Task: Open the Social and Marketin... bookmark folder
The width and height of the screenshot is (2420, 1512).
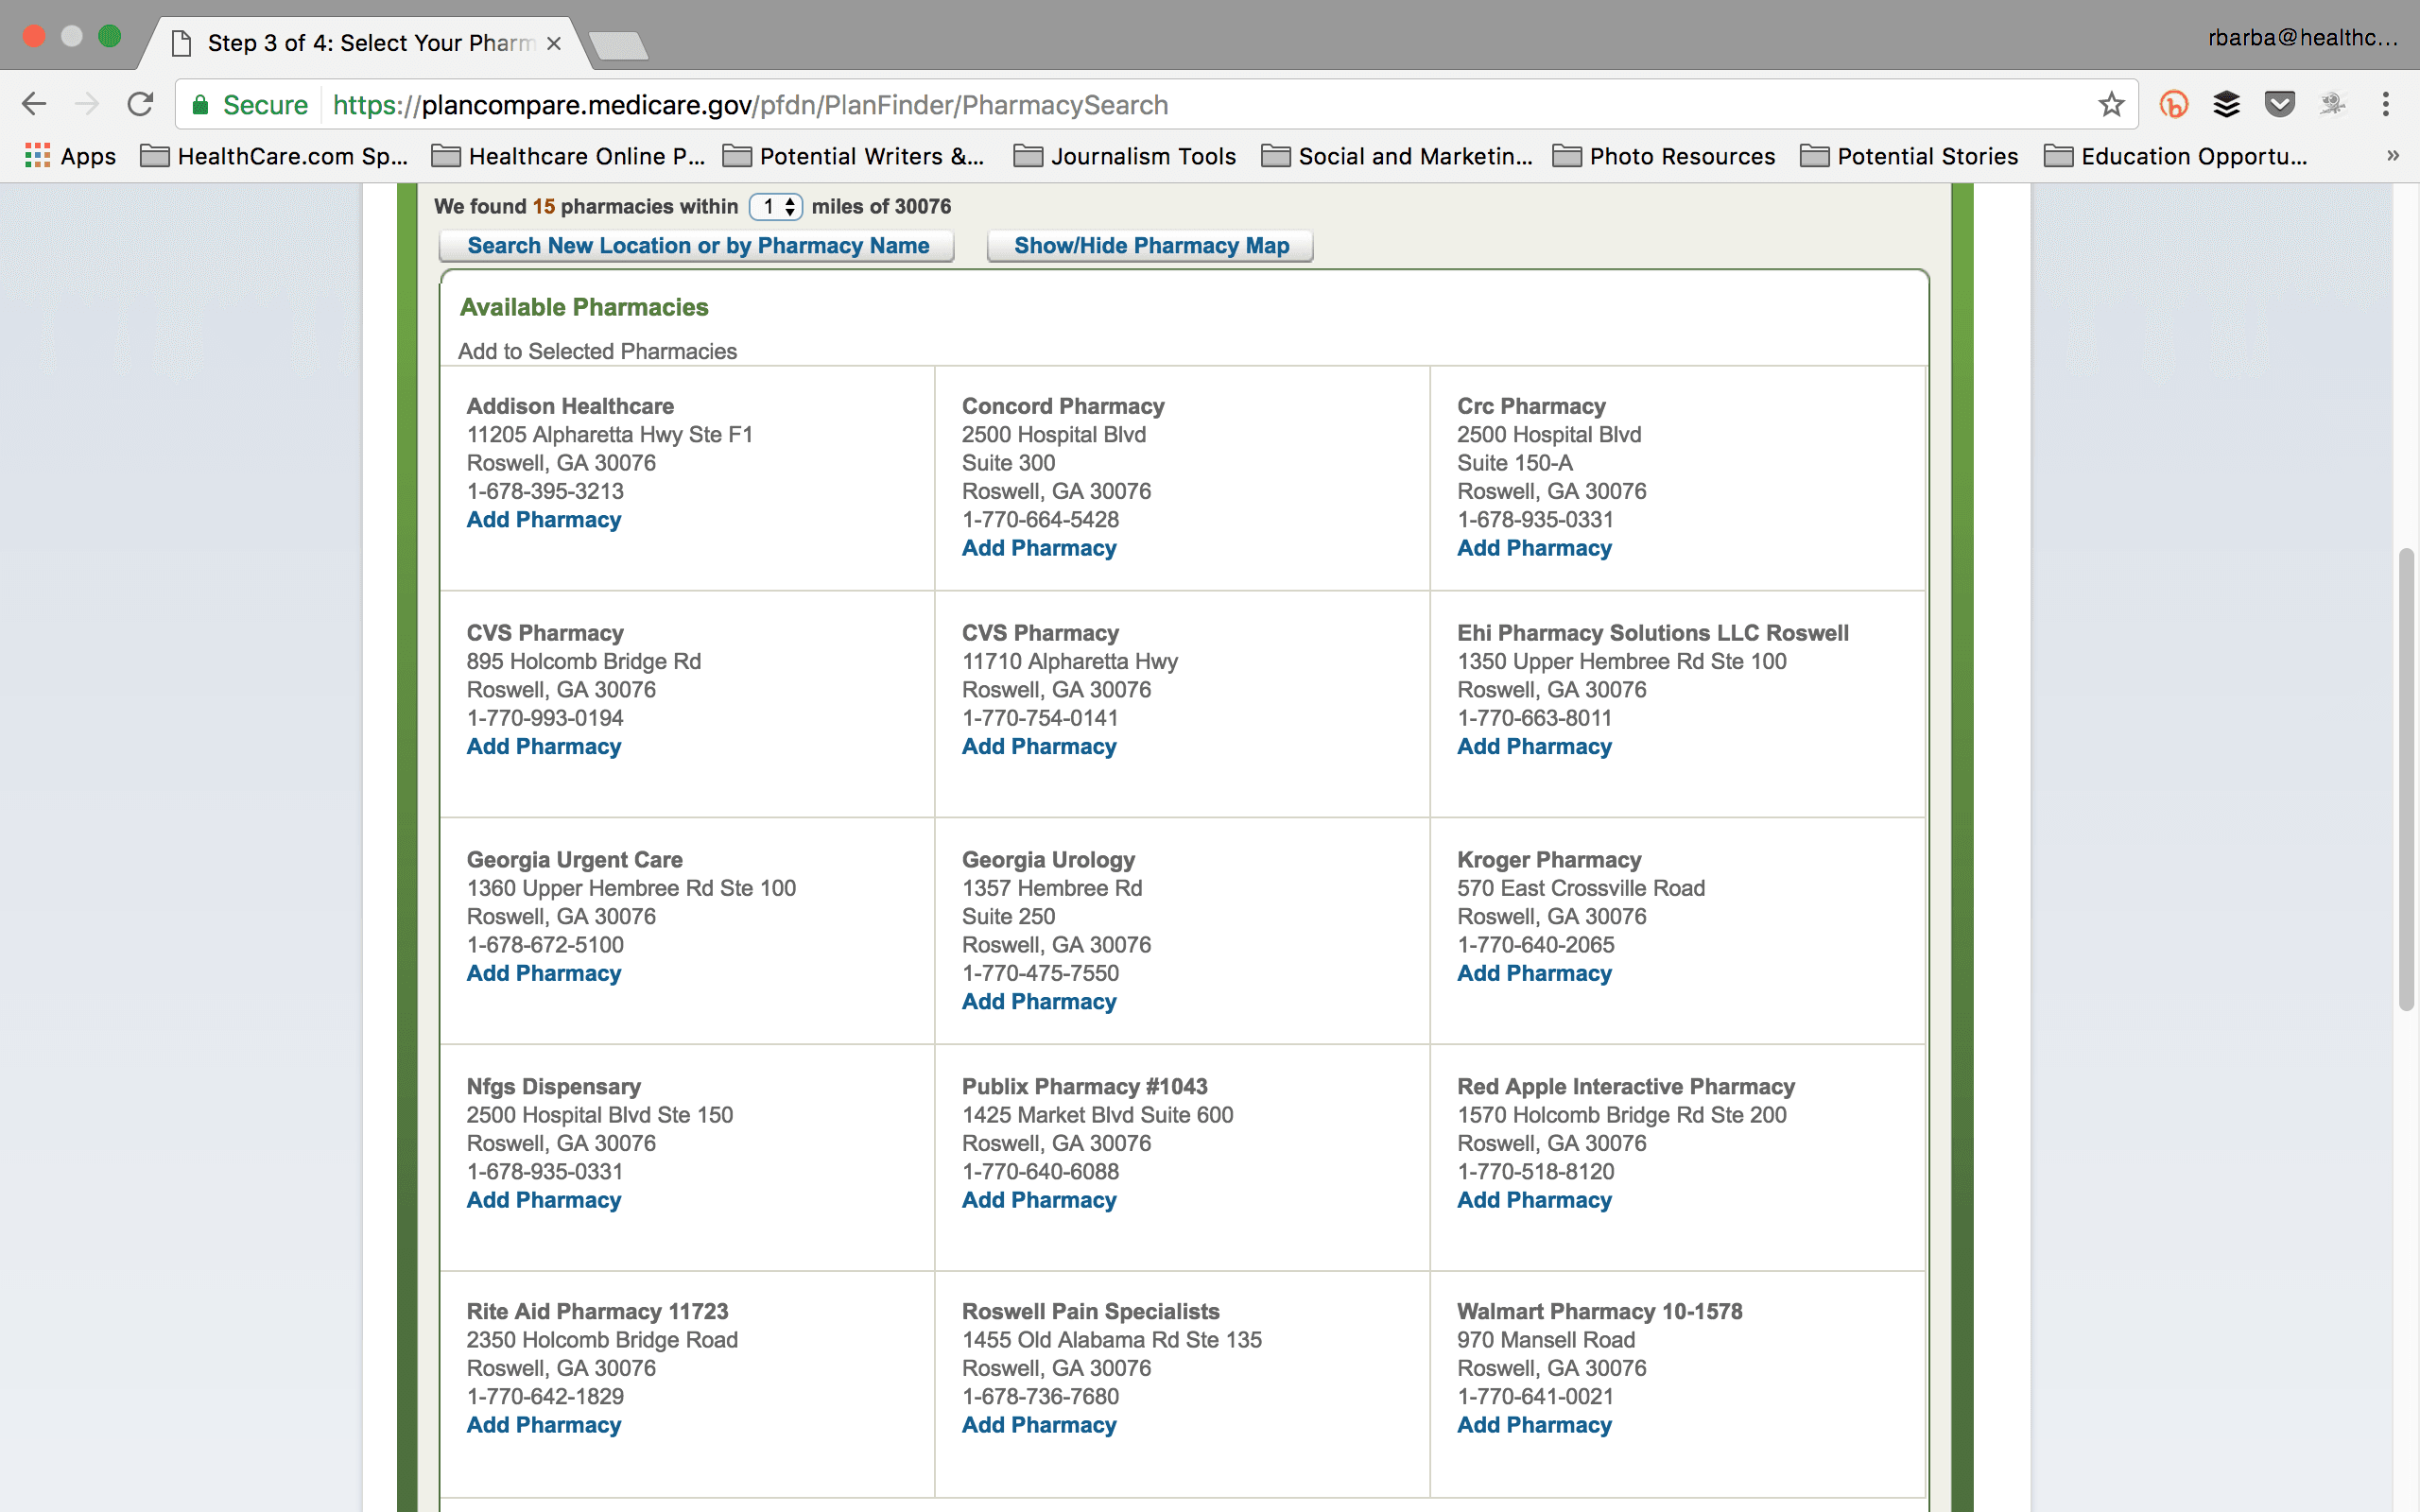Action: (1397, 156)
